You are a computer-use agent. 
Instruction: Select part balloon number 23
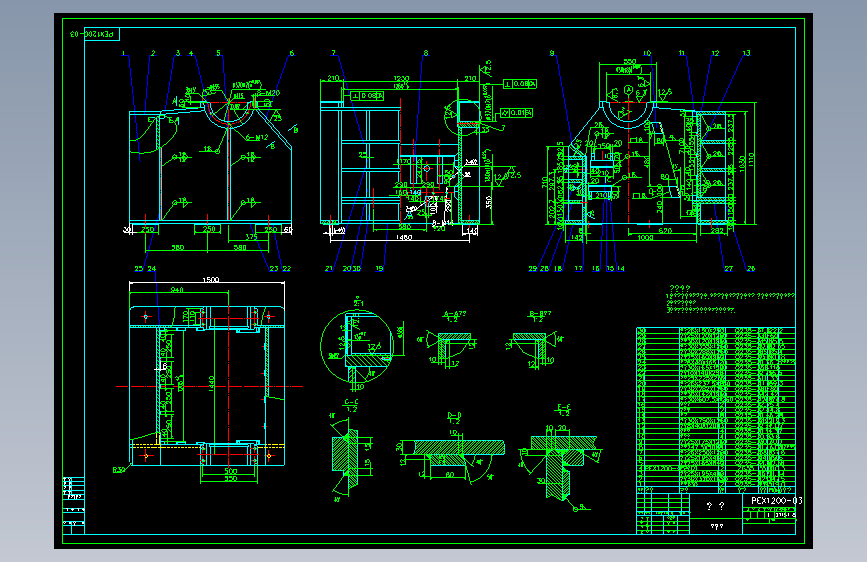(x=274, y=269)
